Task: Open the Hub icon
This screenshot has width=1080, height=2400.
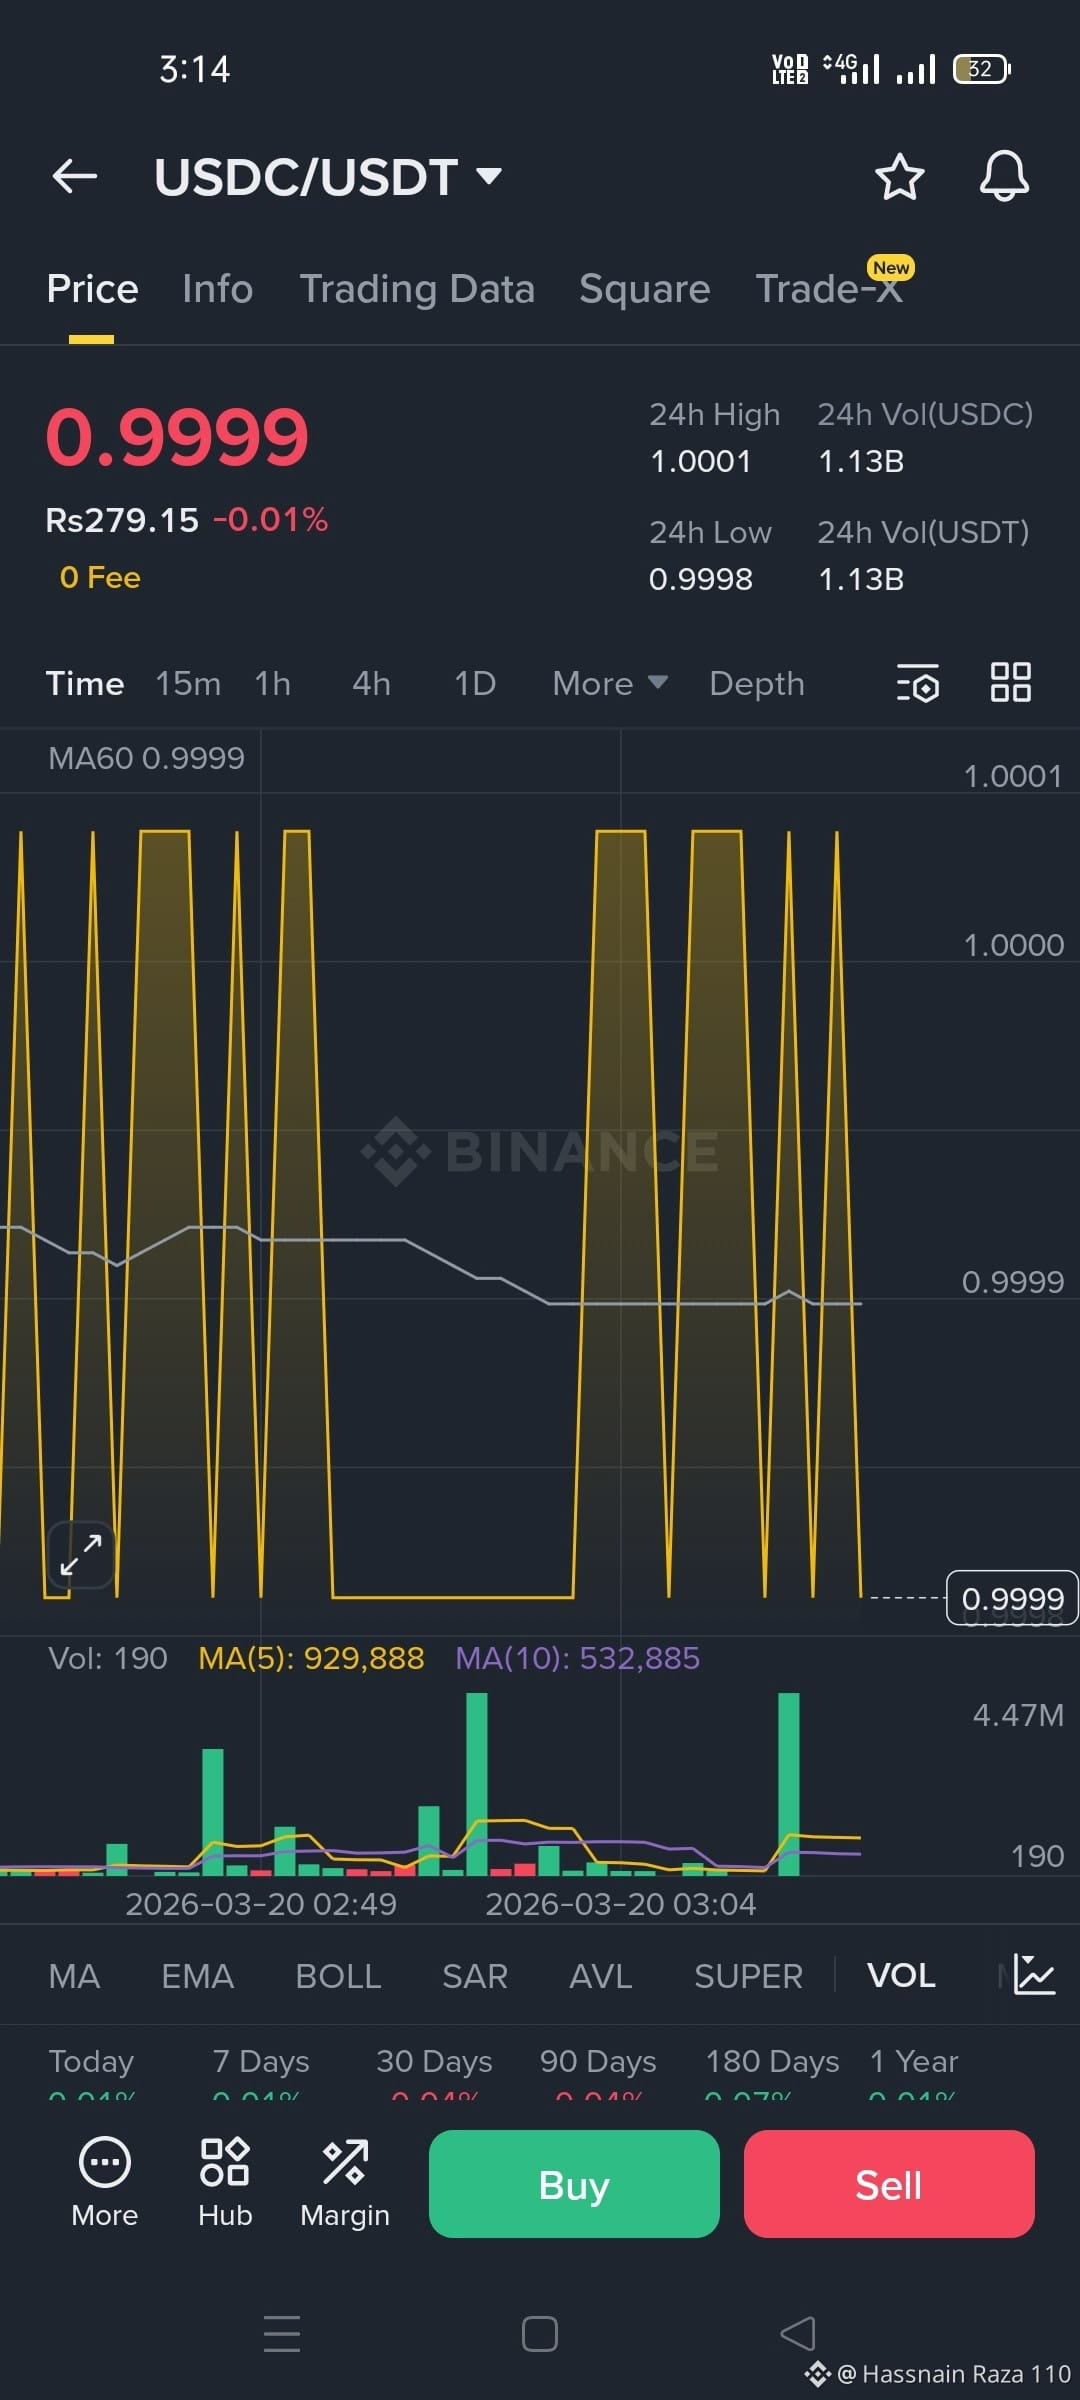Action: point(225,2183)
